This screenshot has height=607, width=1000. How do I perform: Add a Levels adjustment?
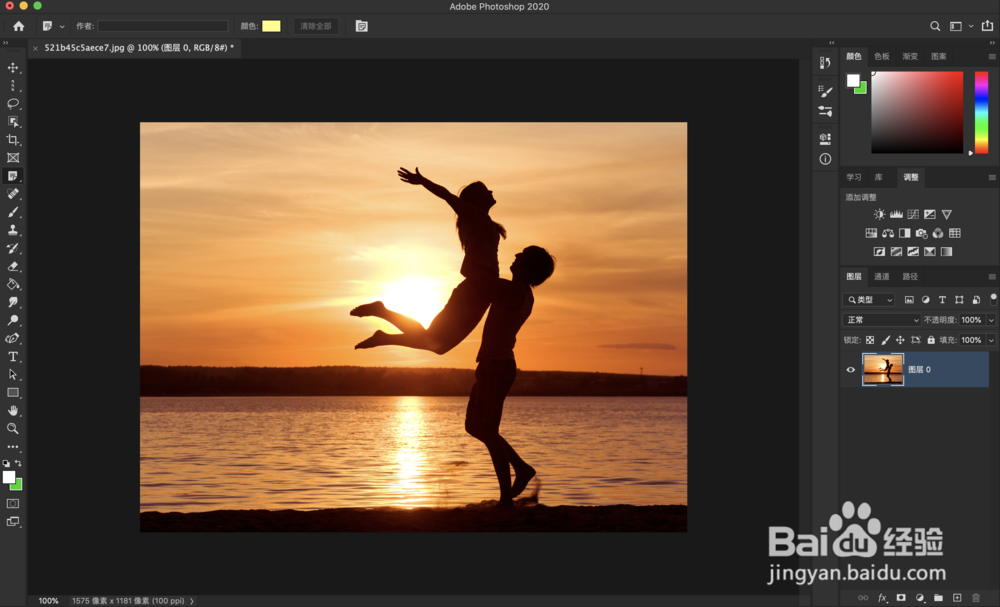coord(896,214)
